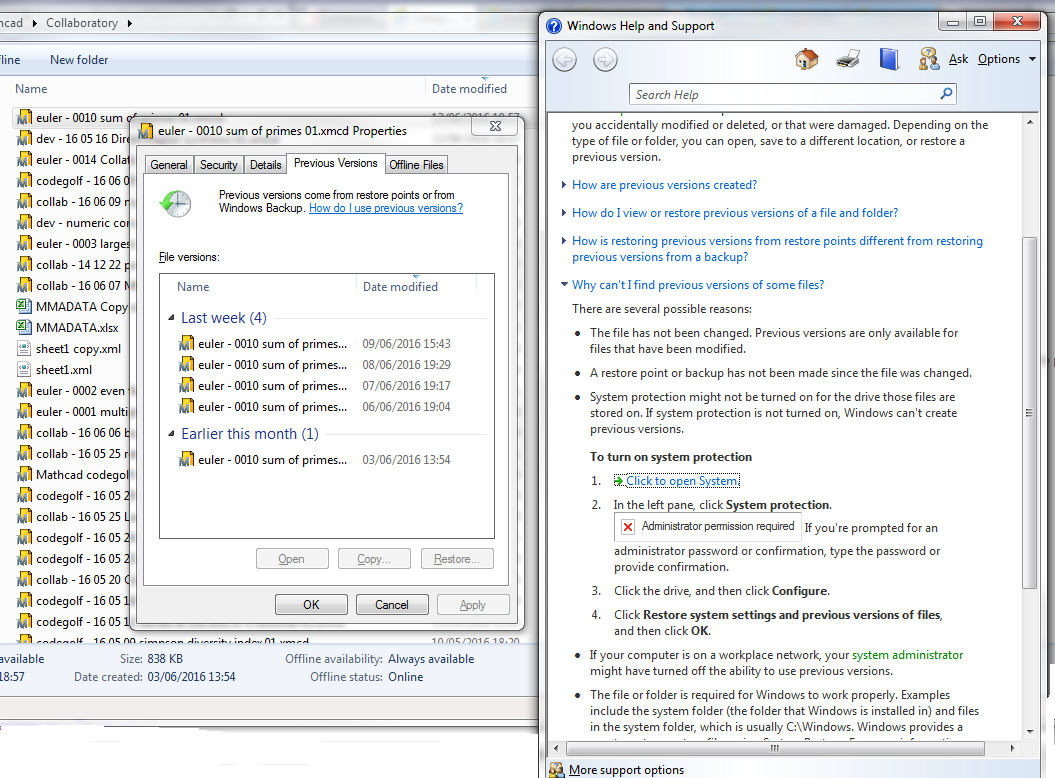1055x778 pixels.
Task: Select version icon dated 09/06/2016 15:43
Action: click(186, 344)
